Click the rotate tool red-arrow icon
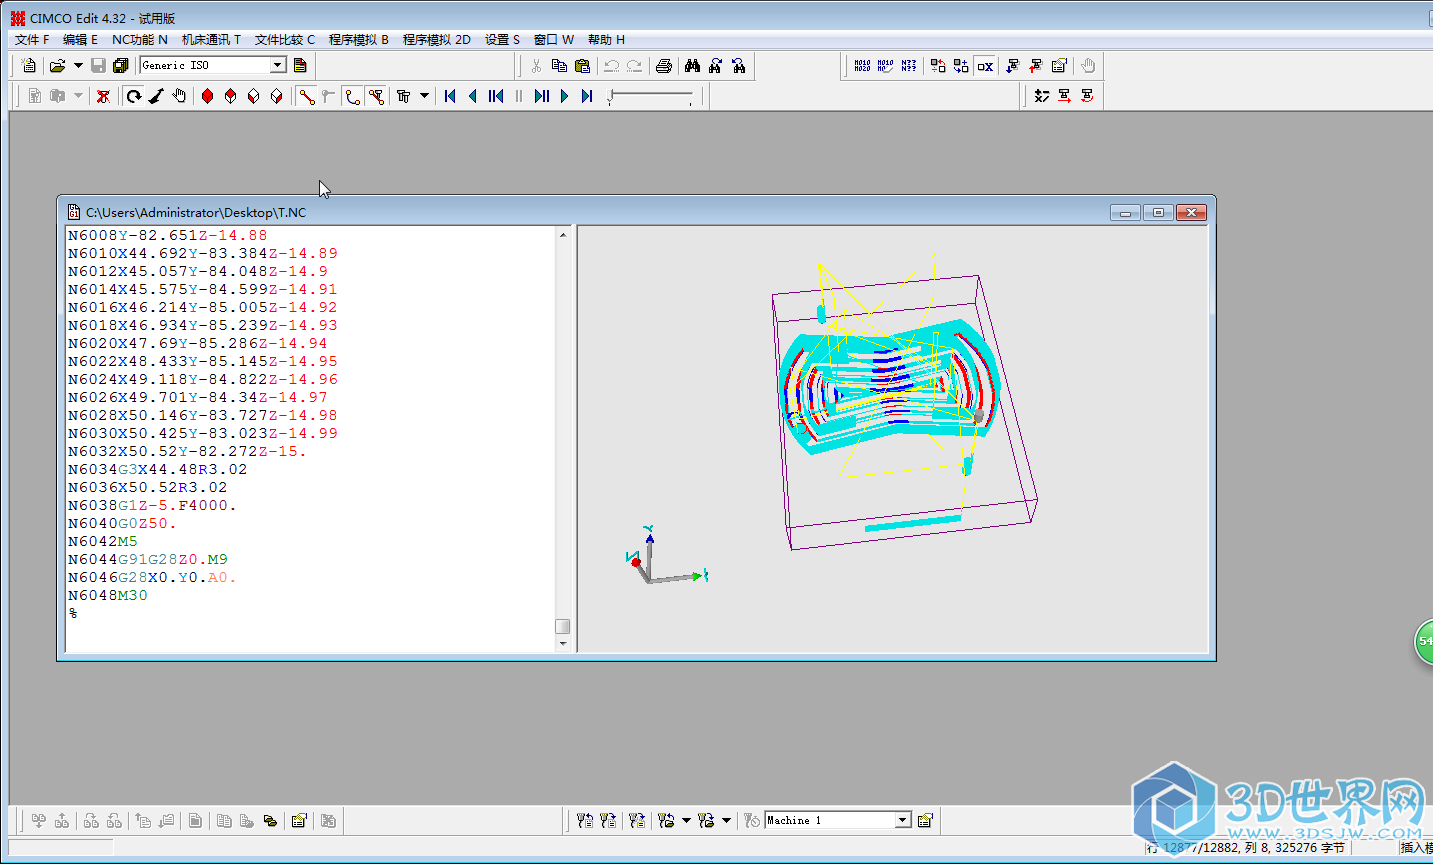The image size is (1433, 864). pyautogui.click(x=1087, y=96)
